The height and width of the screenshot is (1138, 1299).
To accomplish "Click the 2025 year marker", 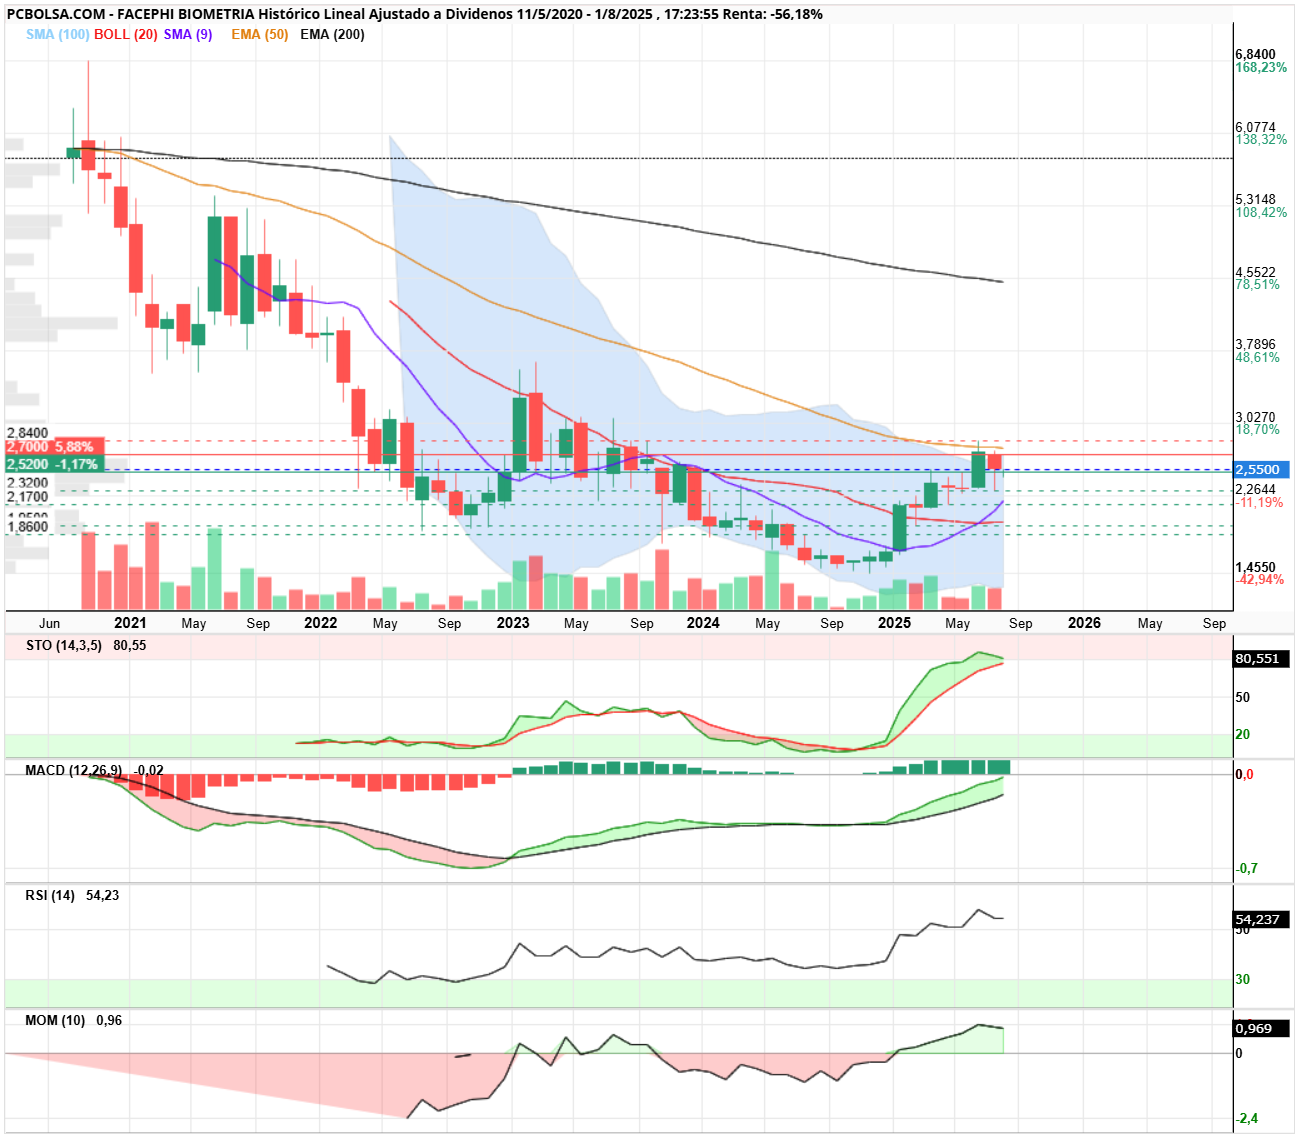I will (x=894, y=623).
